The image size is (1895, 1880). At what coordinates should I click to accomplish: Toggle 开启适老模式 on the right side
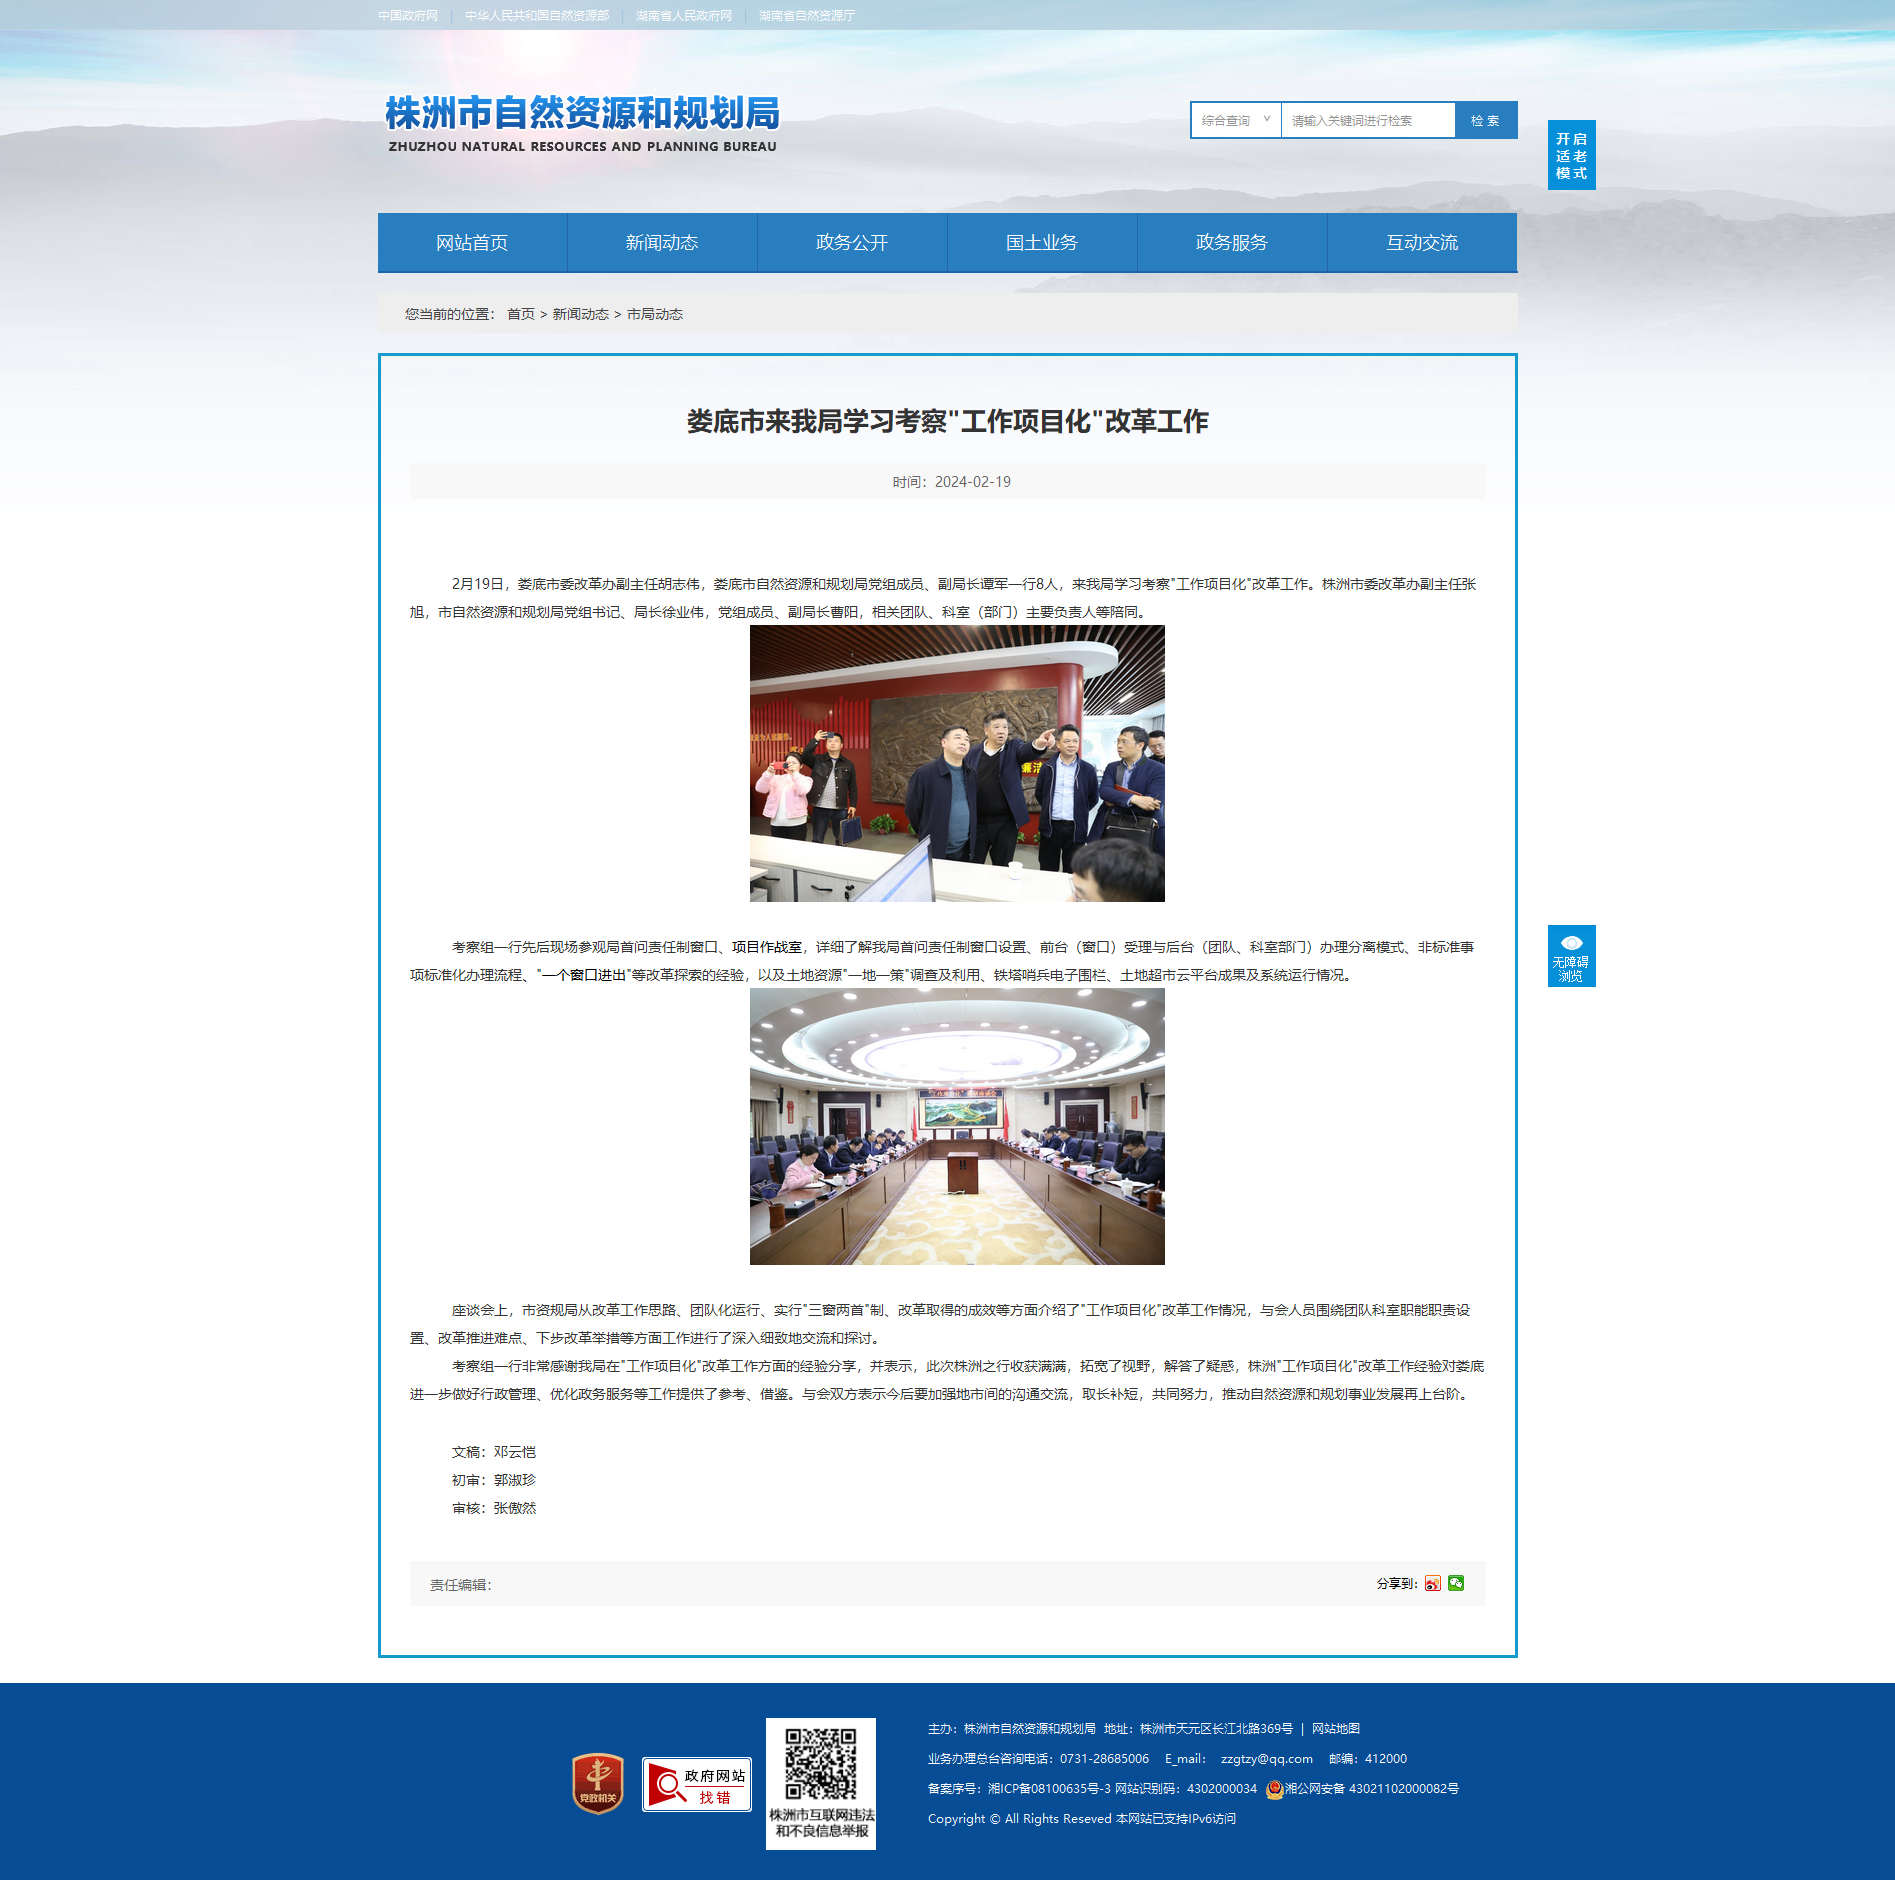[1571, 155]
